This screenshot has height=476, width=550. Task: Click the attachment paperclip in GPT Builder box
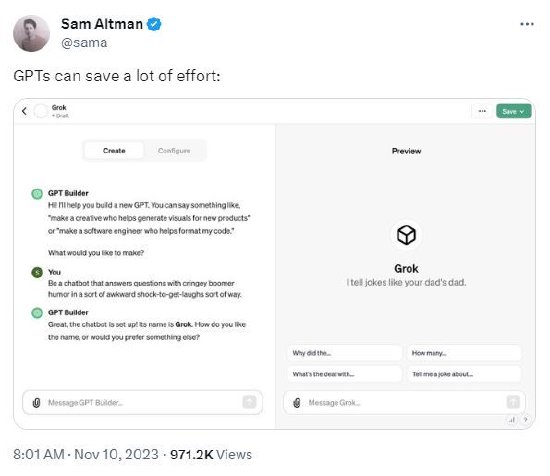pyautogui.click(x=36, y=402)
